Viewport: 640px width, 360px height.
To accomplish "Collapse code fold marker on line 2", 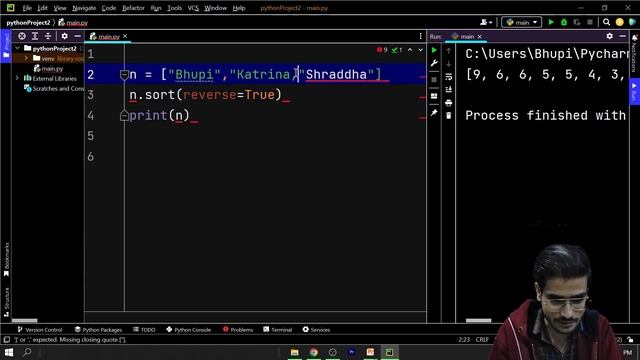I will pyautogui.click(x=124, y=75).
